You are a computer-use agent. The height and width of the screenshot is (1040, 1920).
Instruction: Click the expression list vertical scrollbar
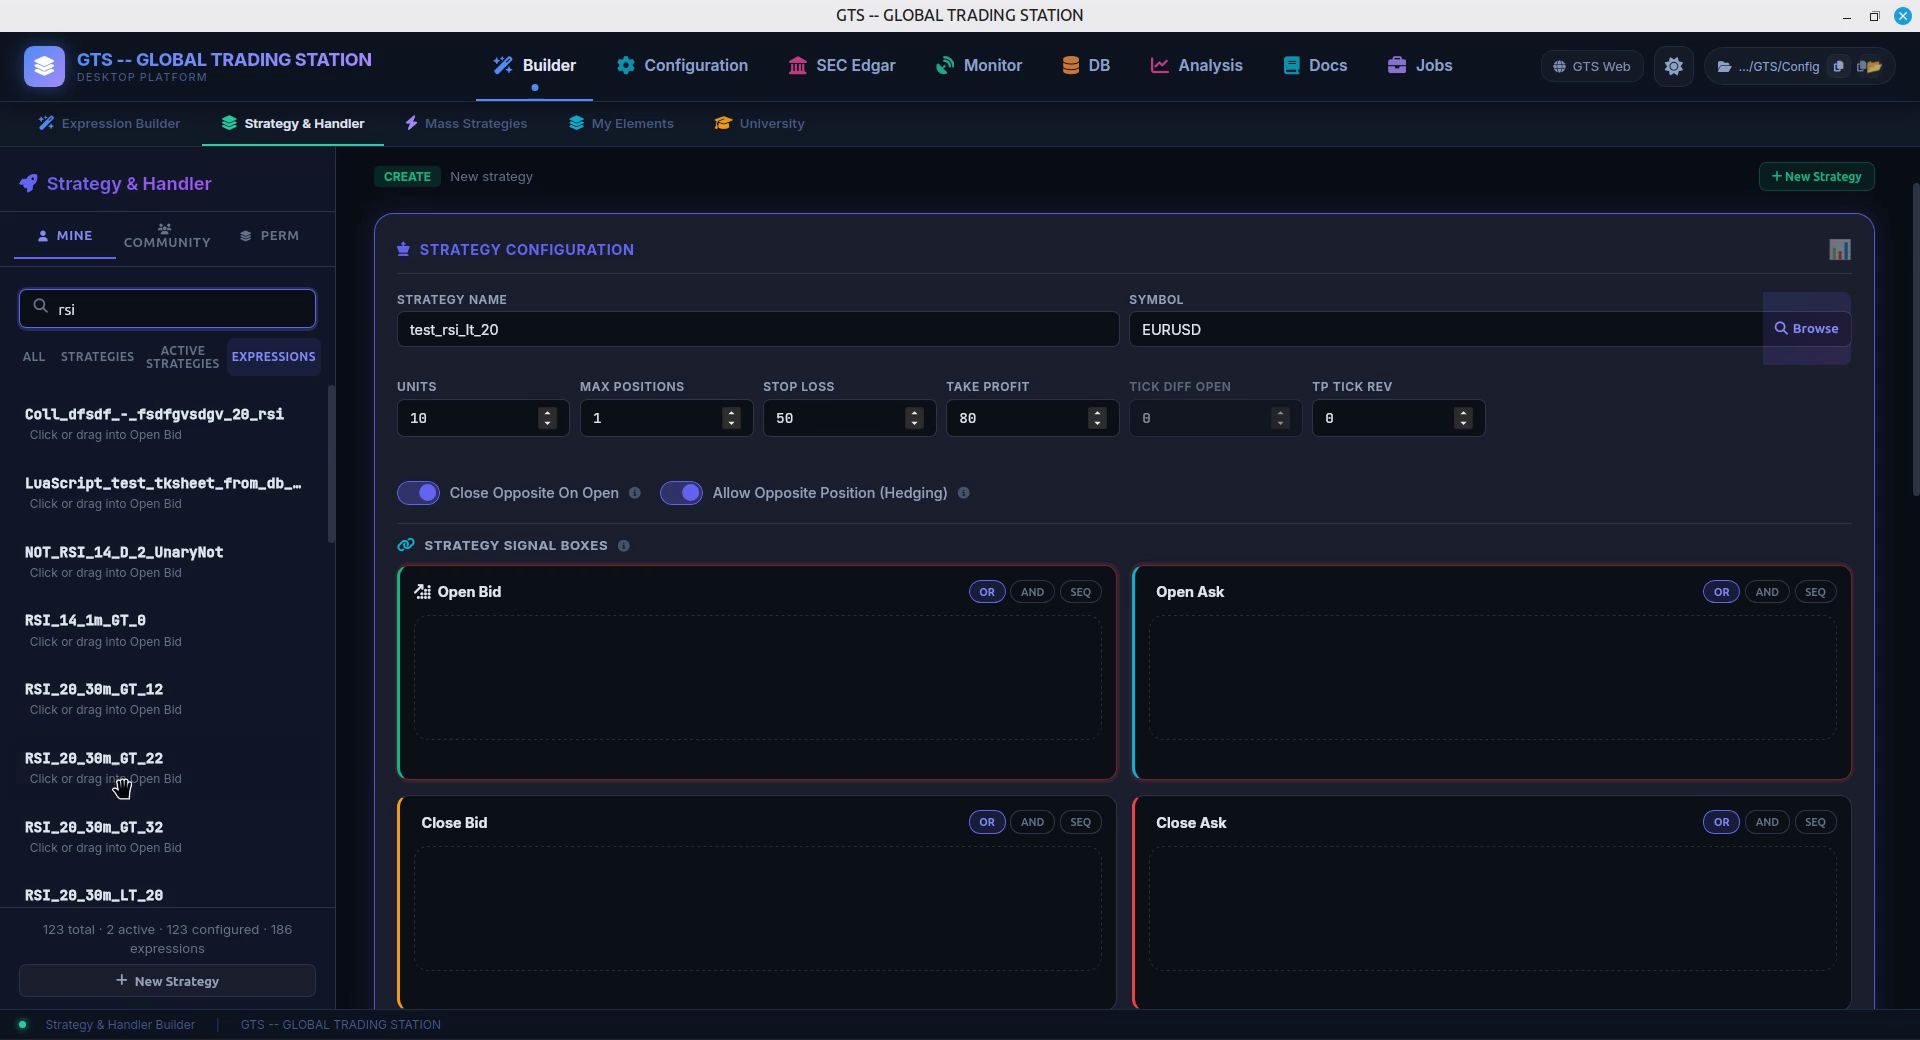coord(331,465)
